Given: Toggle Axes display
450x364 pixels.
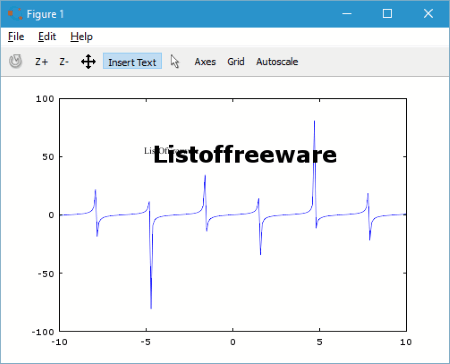Looking at the screenshot, I should 205,62.
